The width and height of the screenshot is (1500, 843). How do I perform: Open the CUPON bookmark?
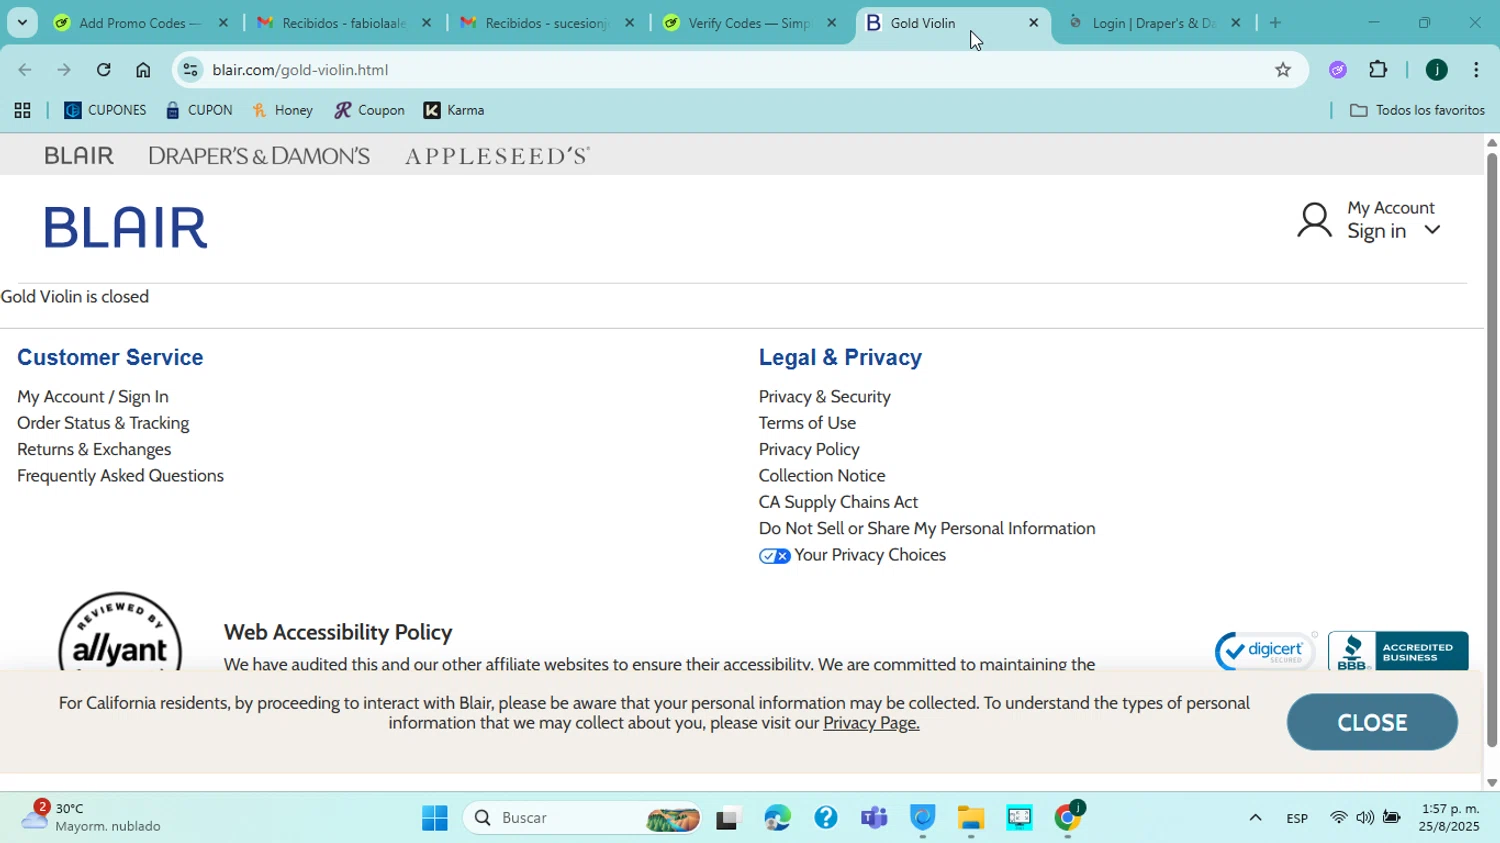[x=199, y=111]
